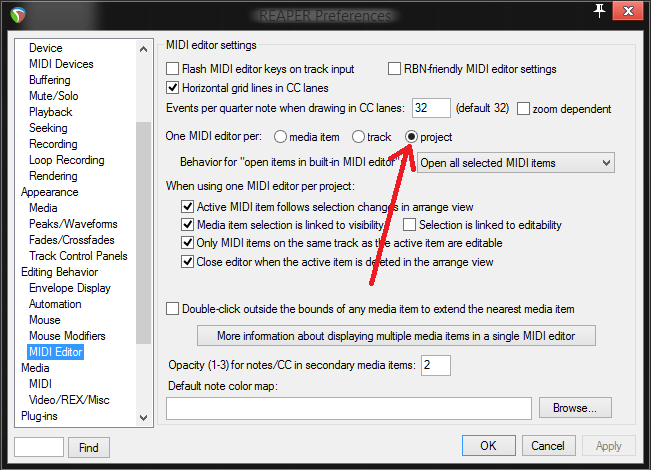The image size is (651, 470).
Task: Open Peaks/Waveforms settings
Action: click(73, 224)
